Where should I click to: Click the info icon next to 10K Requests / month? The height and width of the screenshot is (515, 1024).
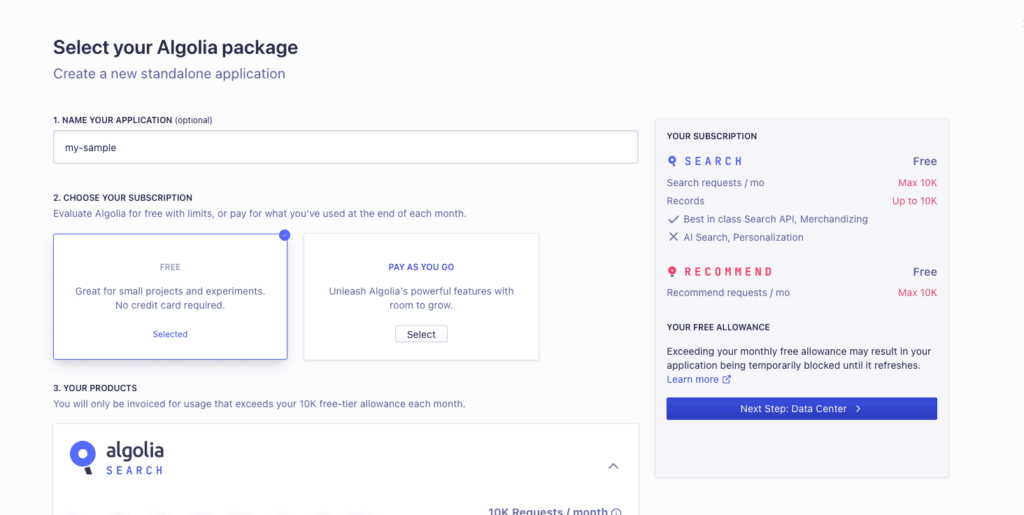point(616,512)
